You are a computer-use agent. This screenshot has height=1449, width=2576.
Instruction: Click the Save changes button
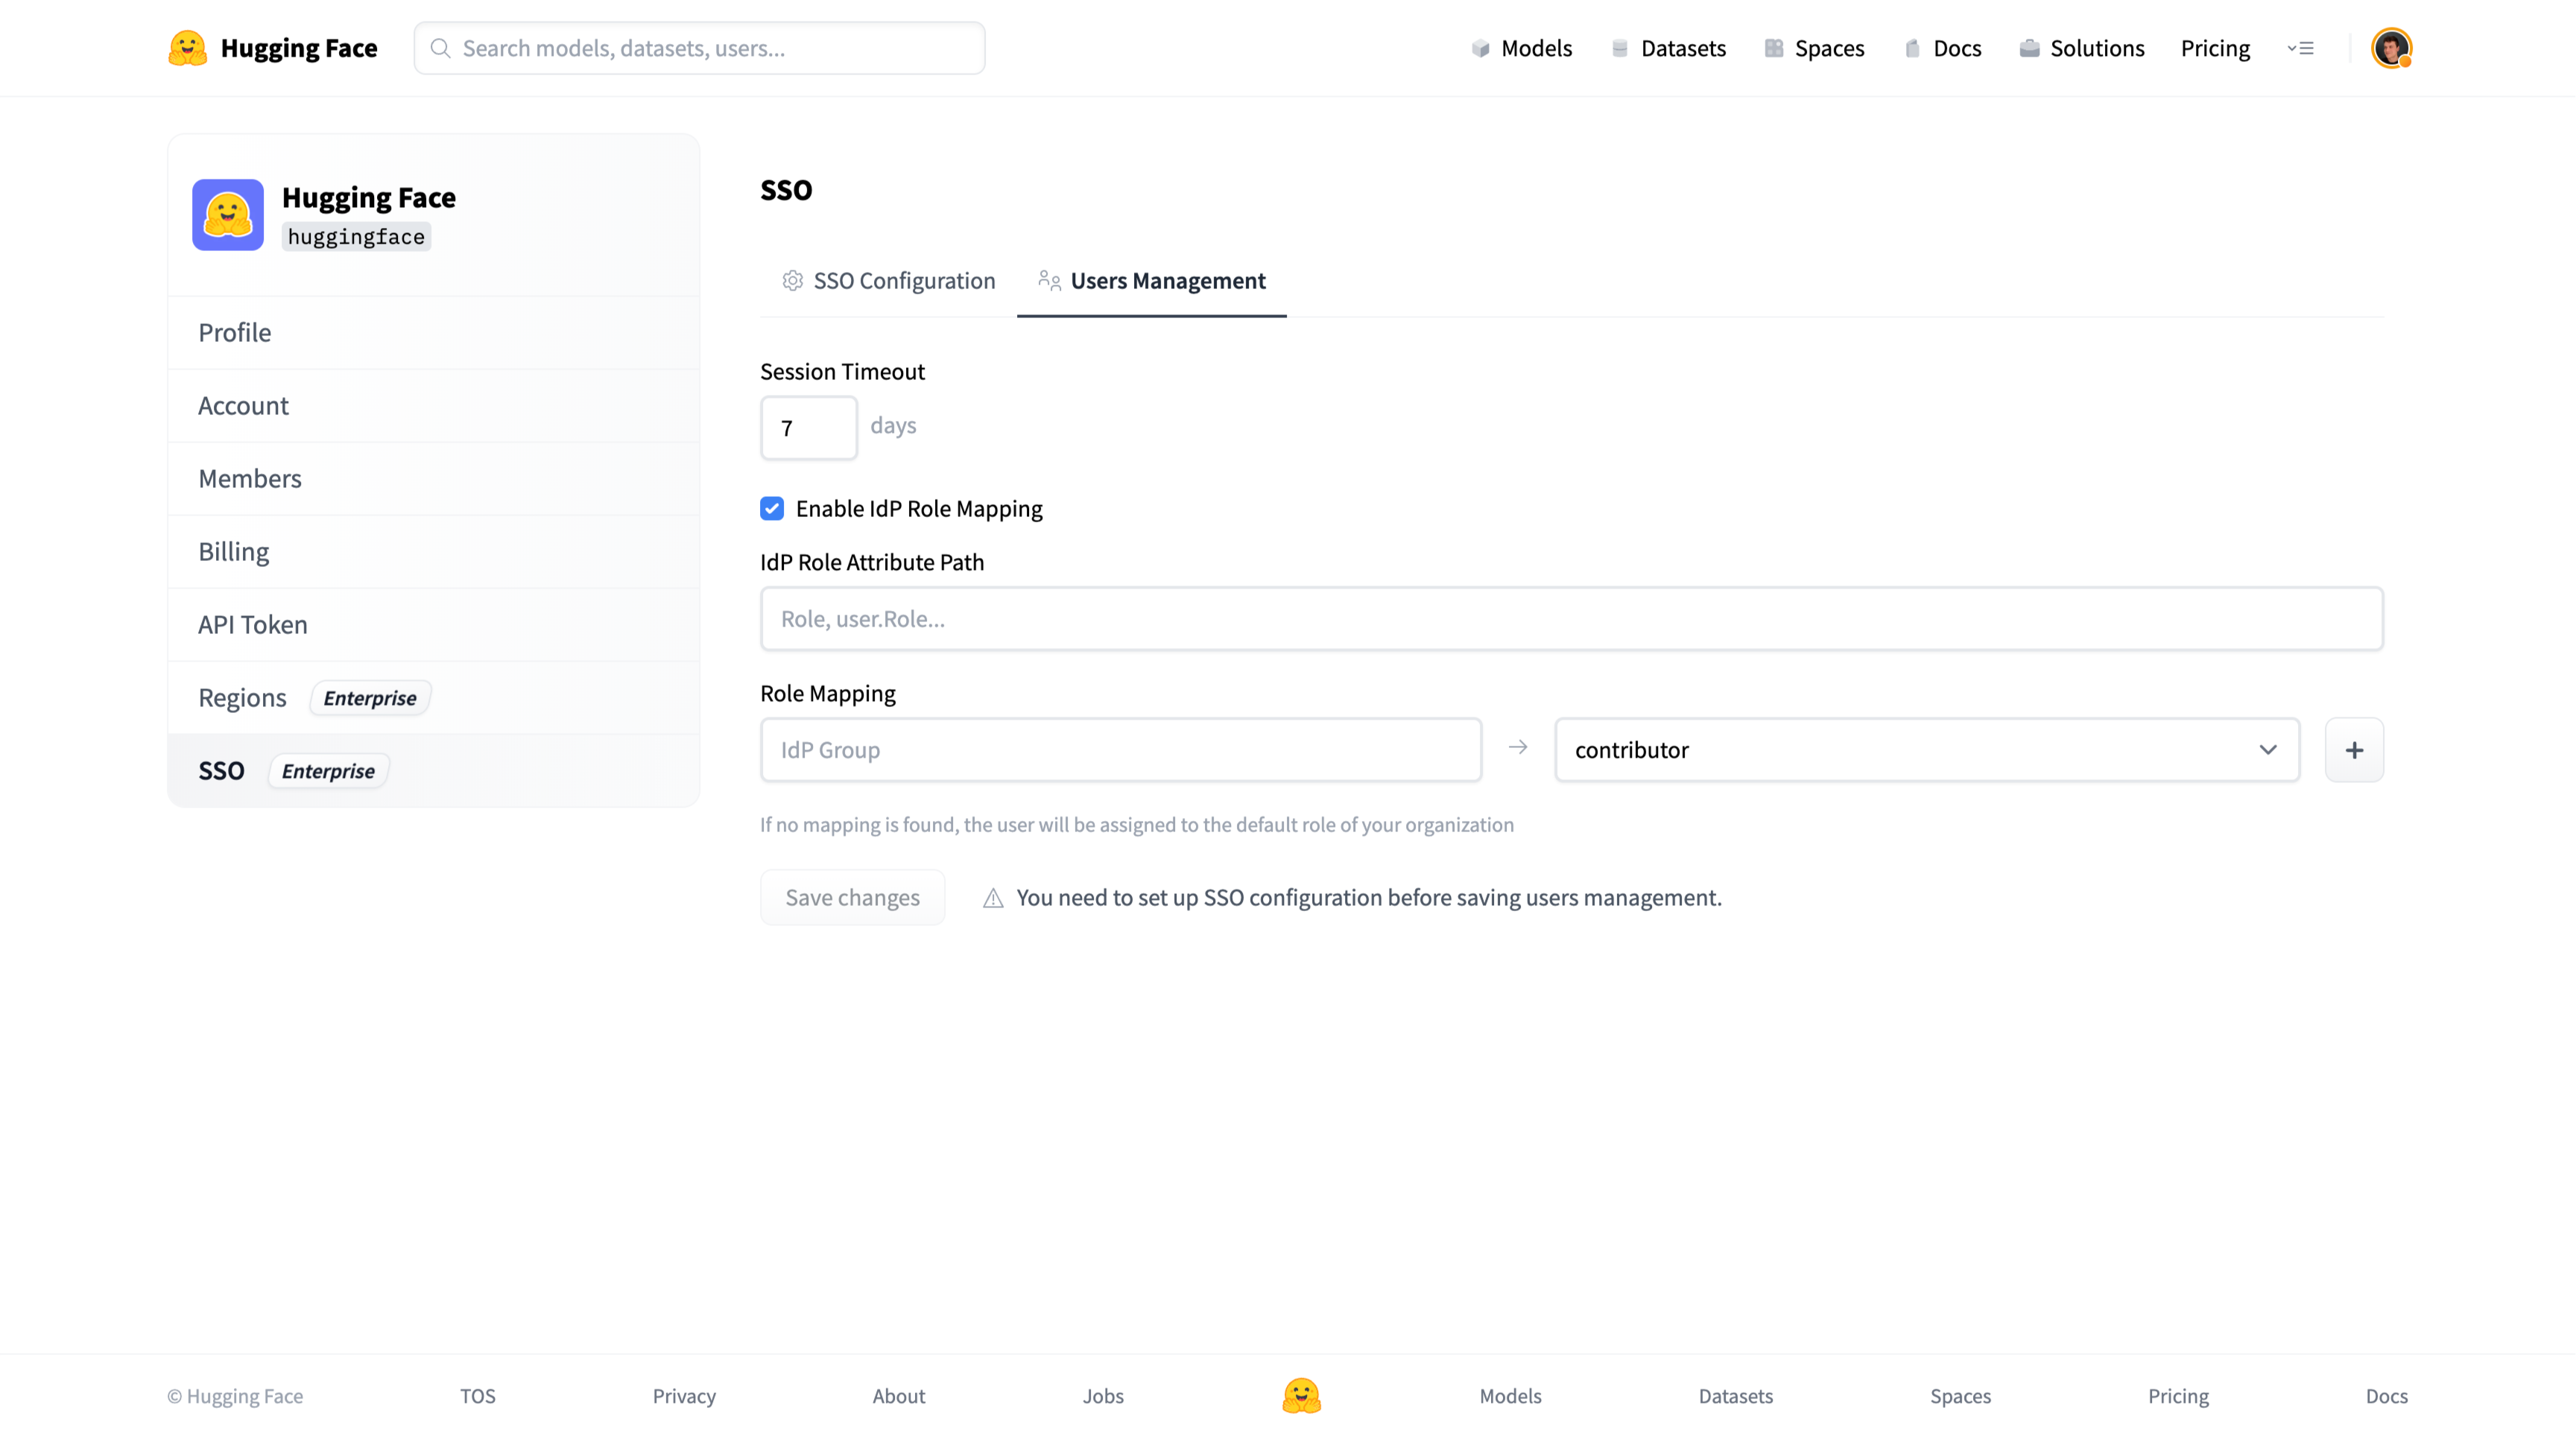click(852, 897)
